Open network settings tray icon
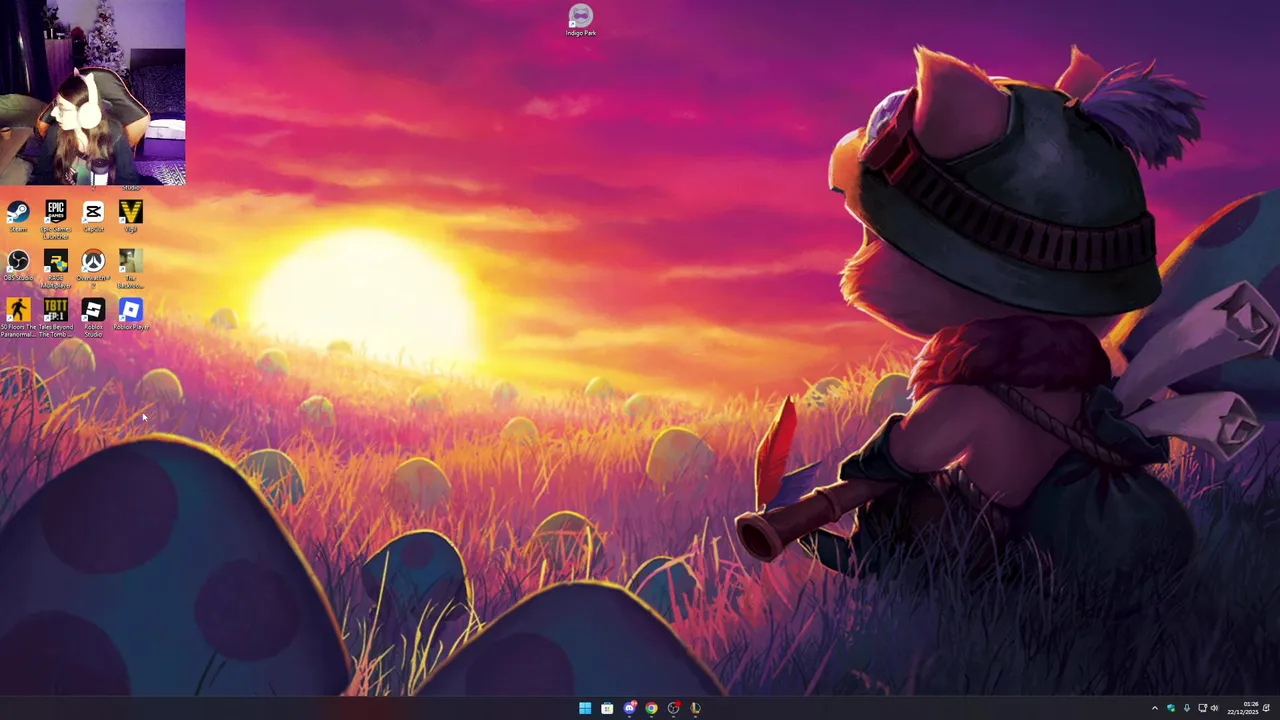 [x=1202, y=708]
